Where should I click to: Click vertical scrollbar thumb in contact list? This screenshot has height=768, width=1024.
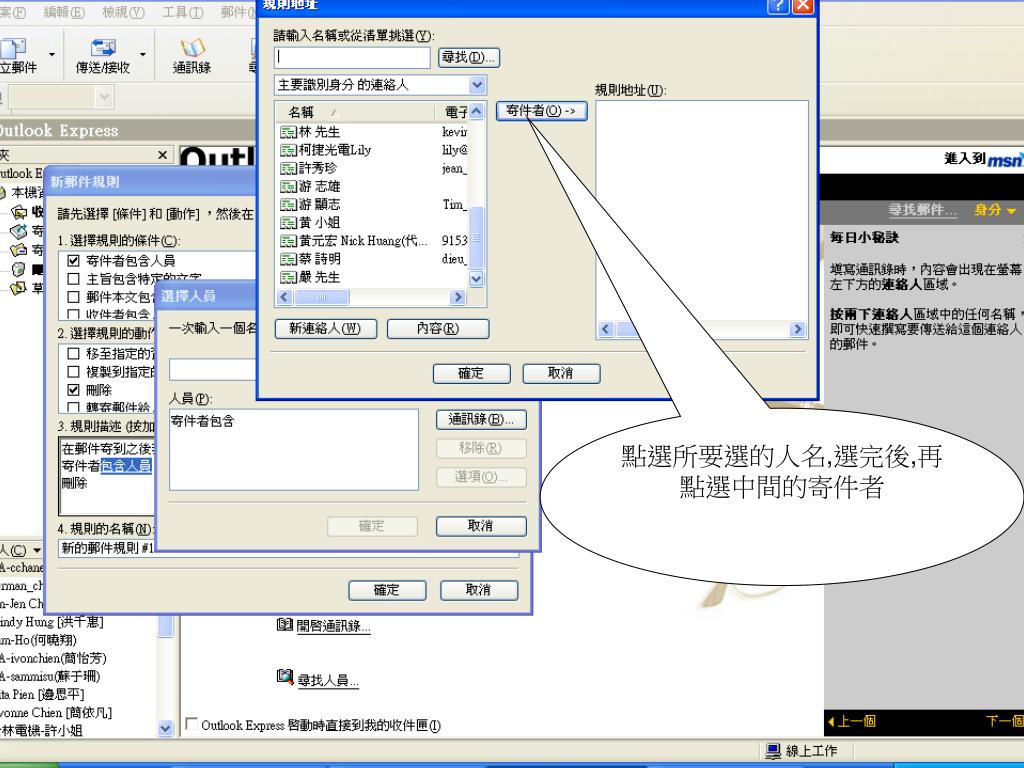(x=477, y=237)
